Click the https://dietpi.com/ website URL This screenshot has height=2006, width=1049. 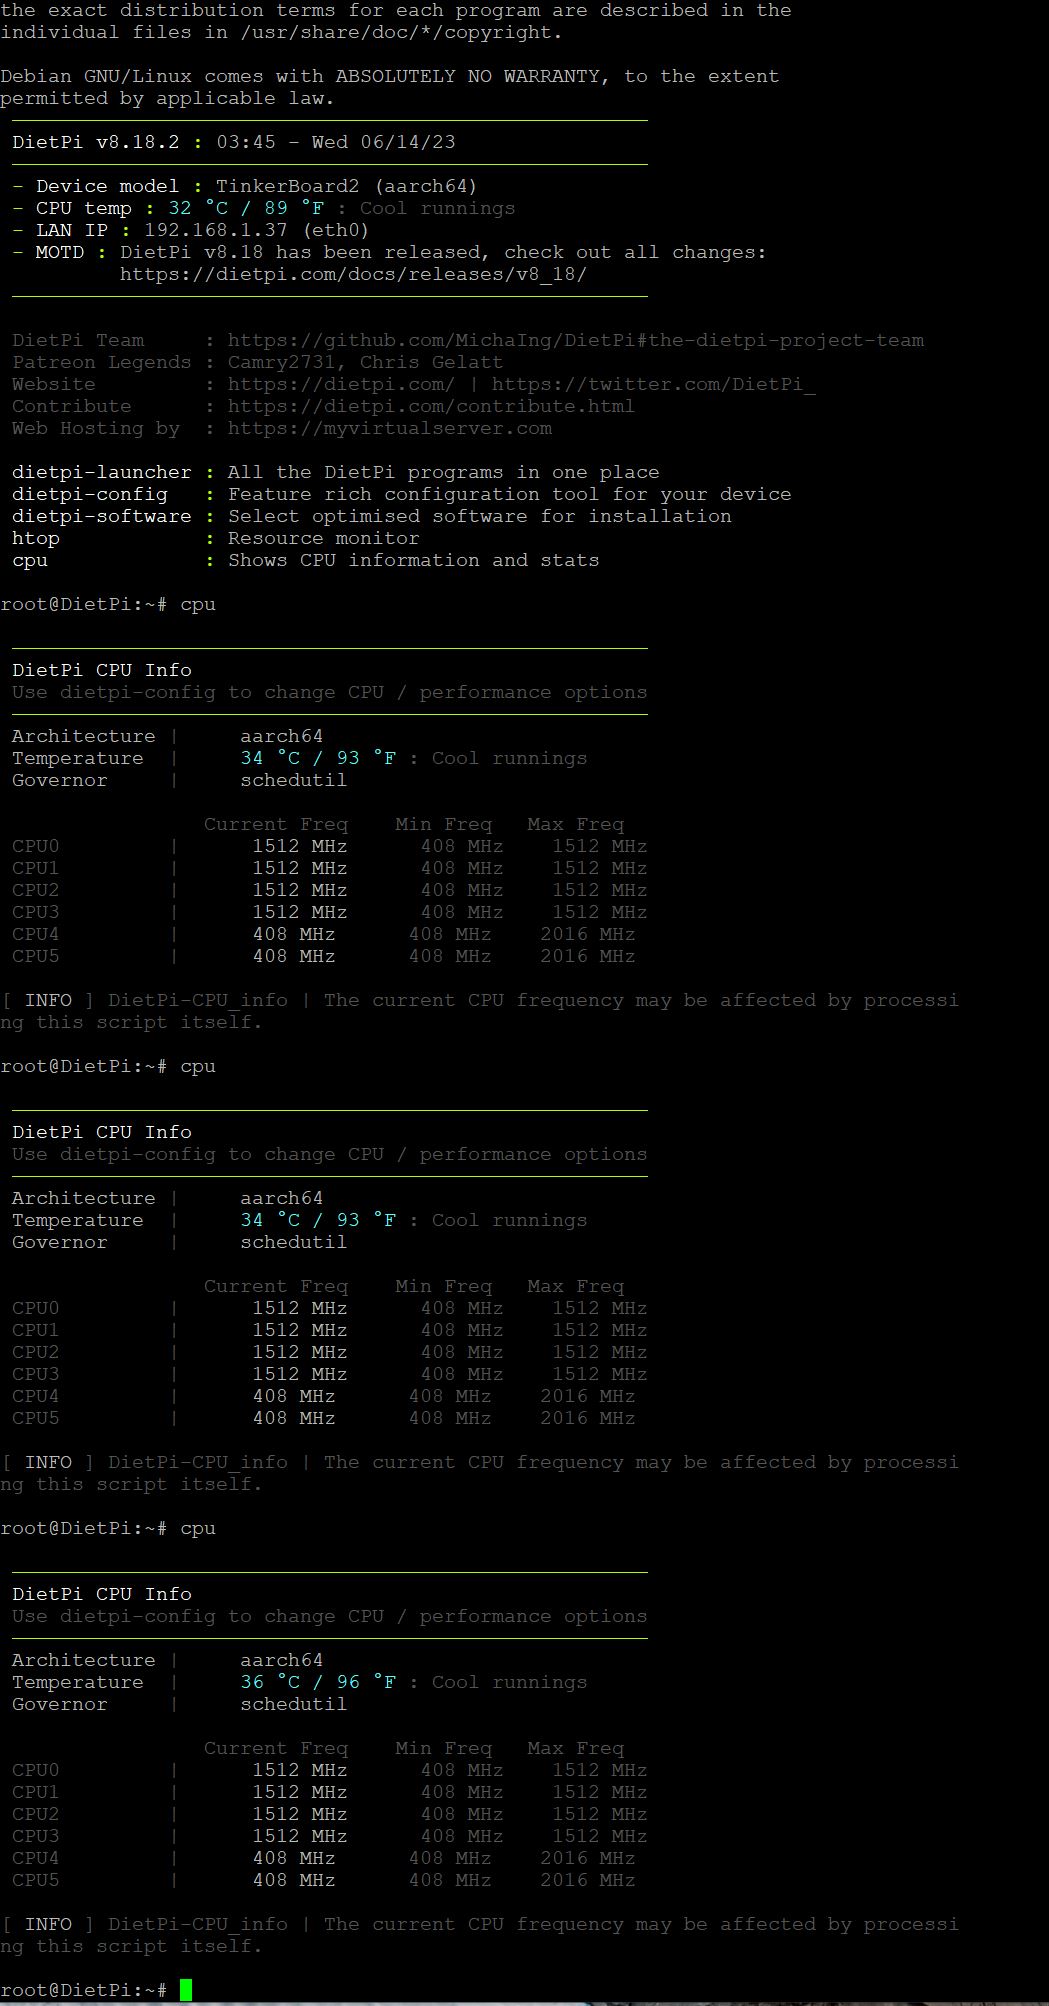pyautogui.click(x=341, y=384)
